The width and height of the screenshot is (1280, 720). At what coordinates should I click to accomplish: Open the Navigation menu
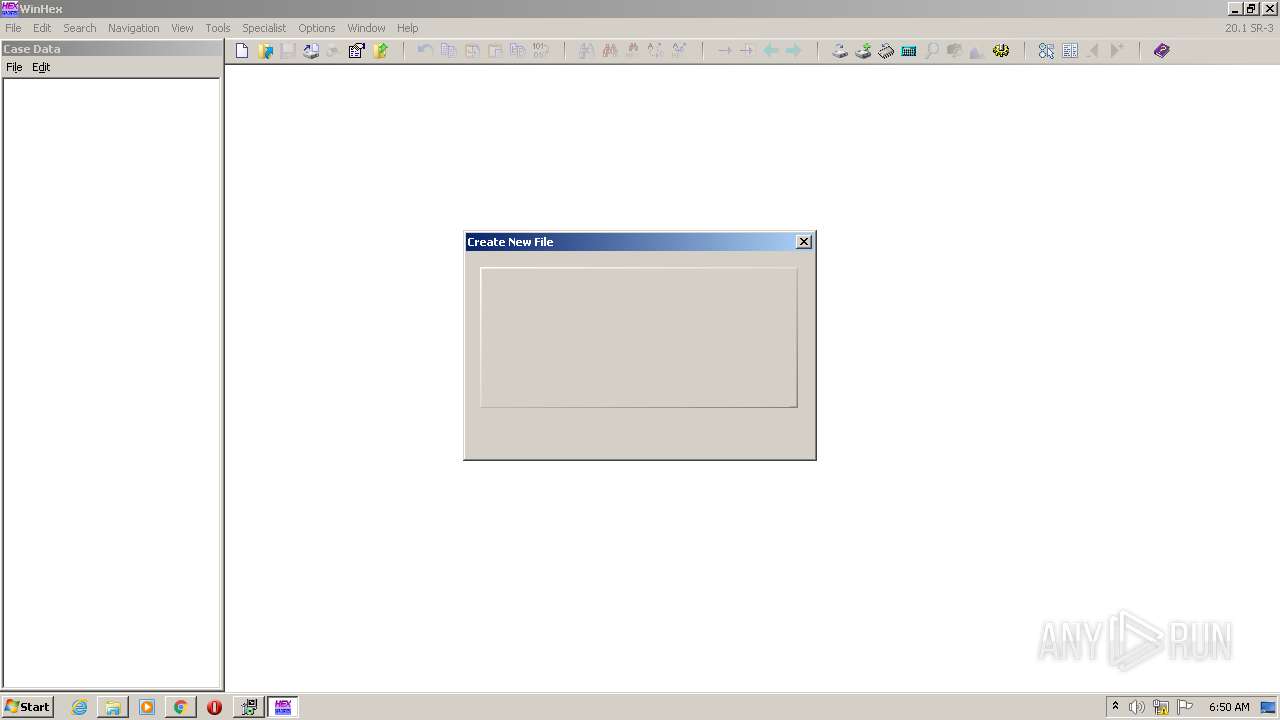pos(133,28)
